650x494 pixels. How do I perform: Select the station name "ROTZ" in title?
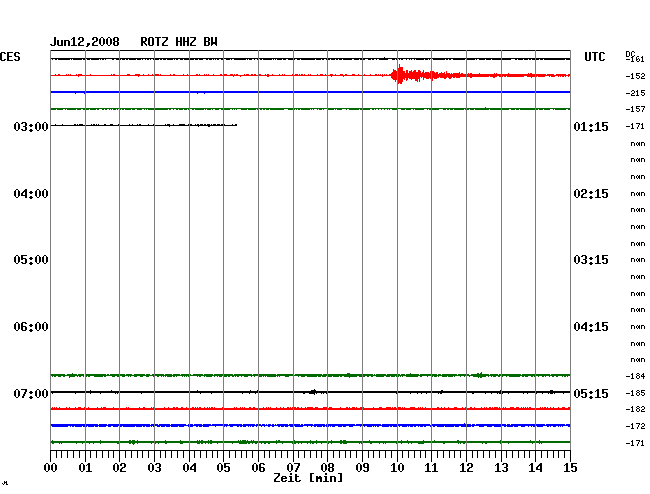pos(154,42)
